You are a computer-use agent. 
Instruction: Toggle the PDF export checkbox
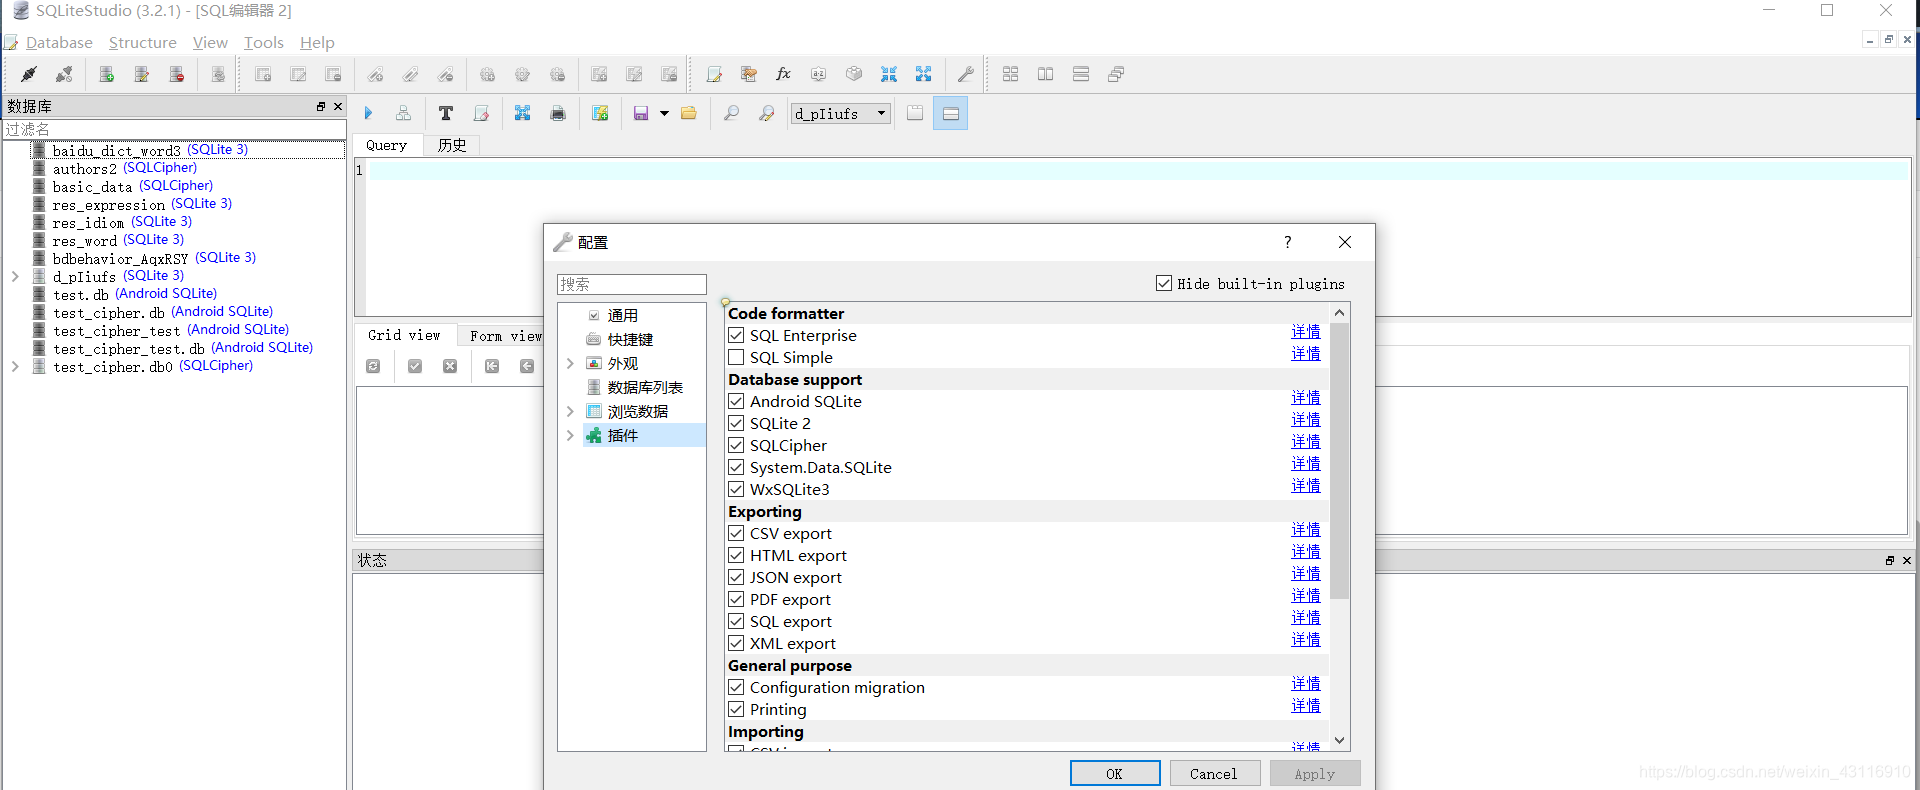[x=736, y=599]
